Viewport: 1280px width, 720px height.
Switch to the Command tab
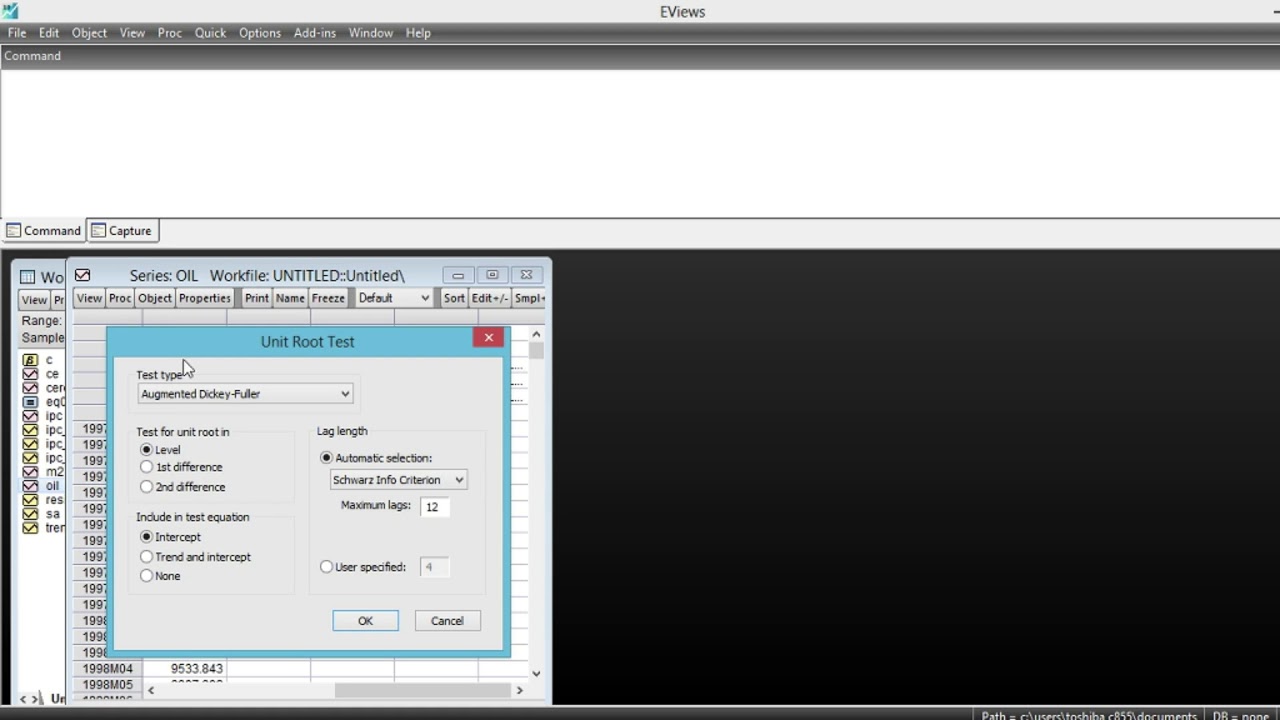click(43, 231)
